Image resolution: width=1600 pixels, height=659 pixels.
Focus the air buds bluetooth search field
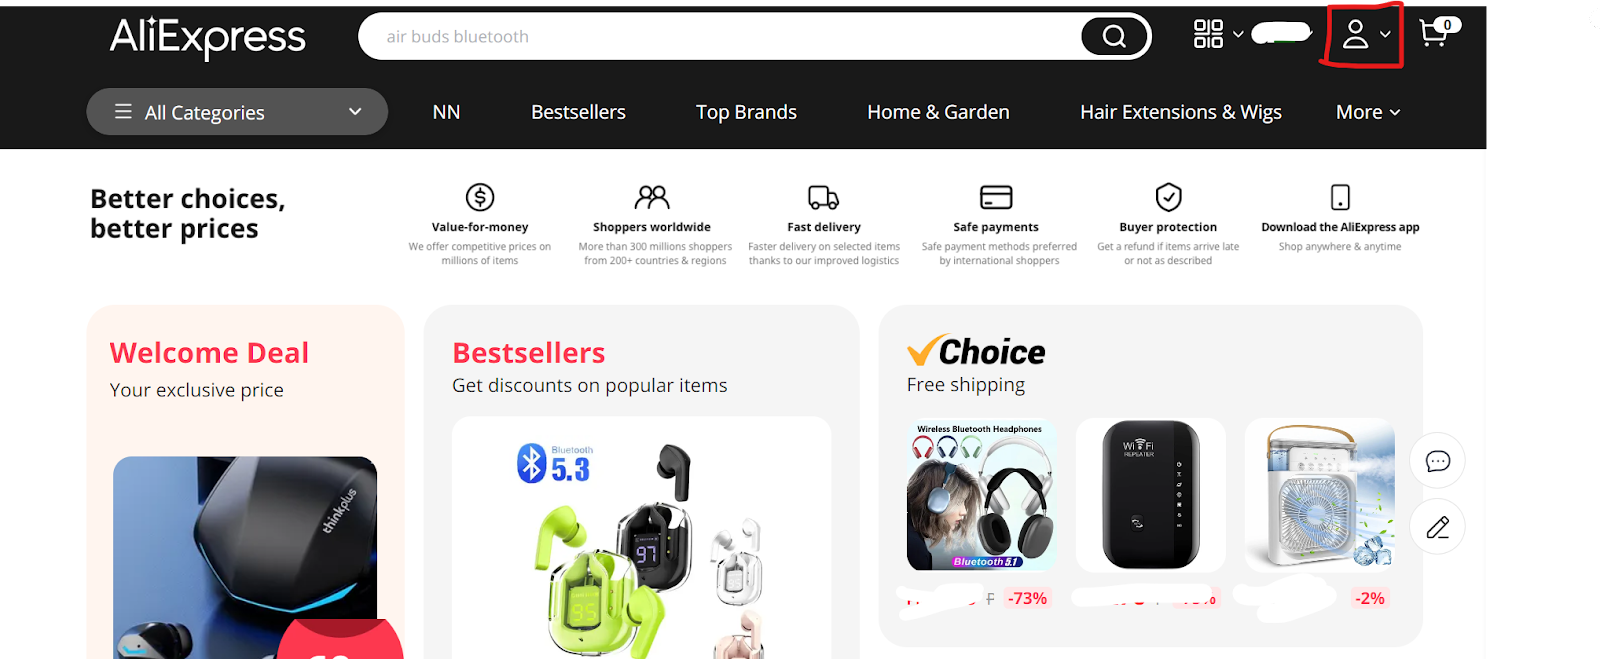(x=720, y=36)
